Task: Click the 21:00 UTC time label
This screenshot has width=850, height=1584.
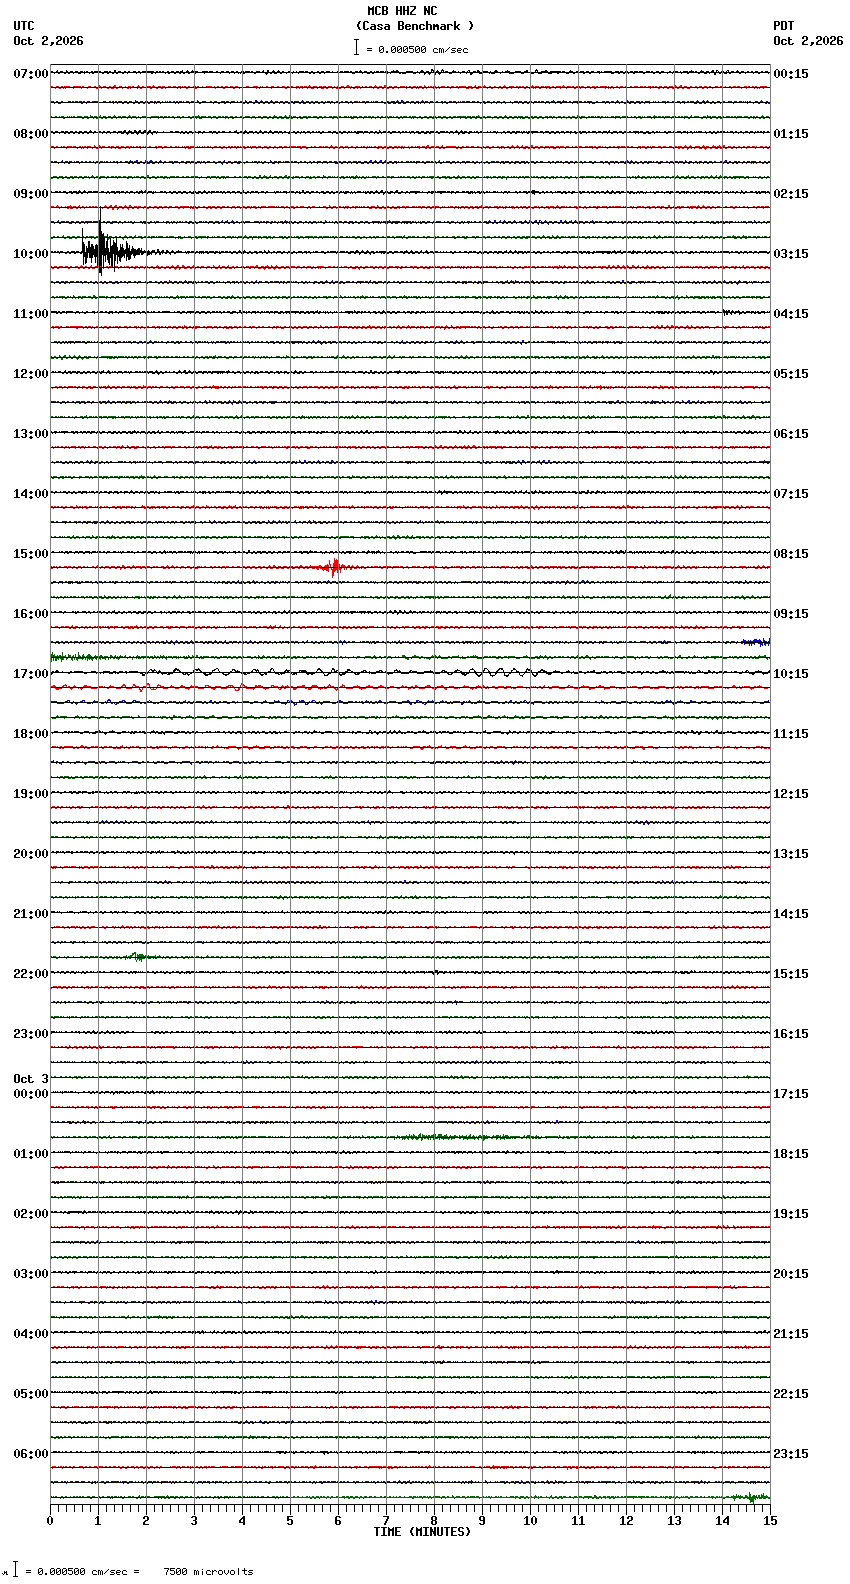Action: tap(31, 914)
